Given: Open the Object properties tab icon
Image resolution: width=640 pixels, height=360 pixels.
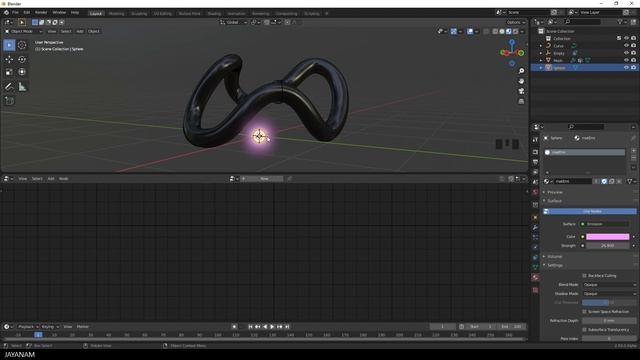Looking at the screenshot, I should (x=536, y=217).
